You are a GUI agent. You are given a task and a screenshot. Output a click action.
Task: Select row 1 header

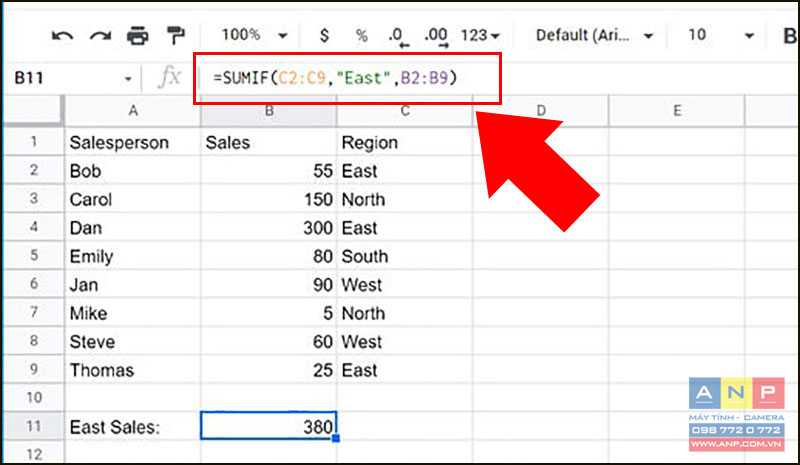[34, 141]
